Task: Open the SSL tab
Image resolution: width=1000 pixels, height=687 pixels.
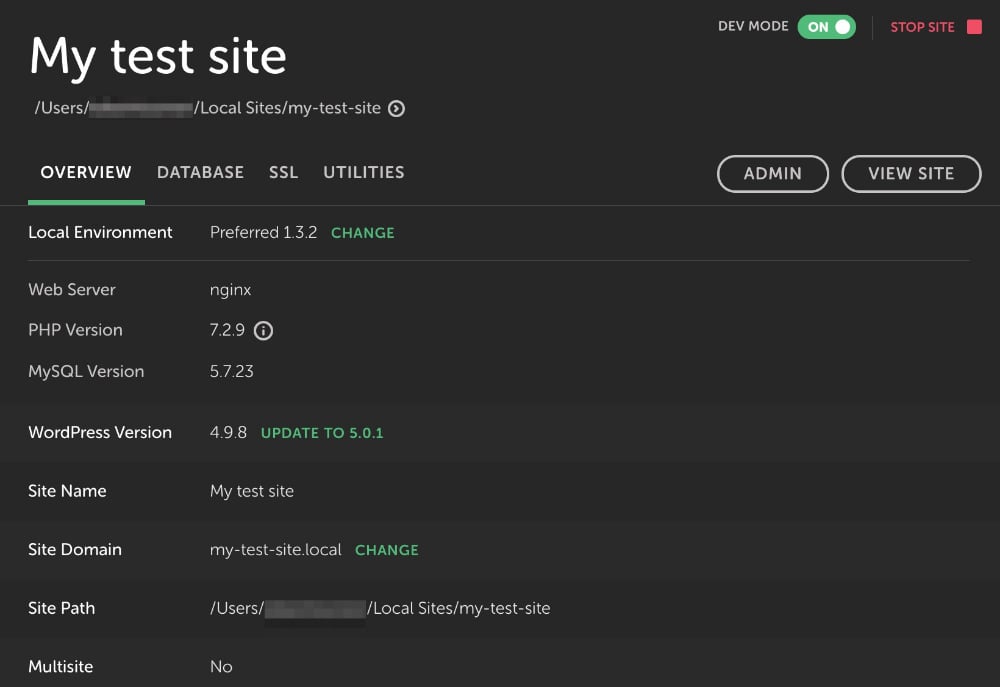Action: [x=283, y=172]
